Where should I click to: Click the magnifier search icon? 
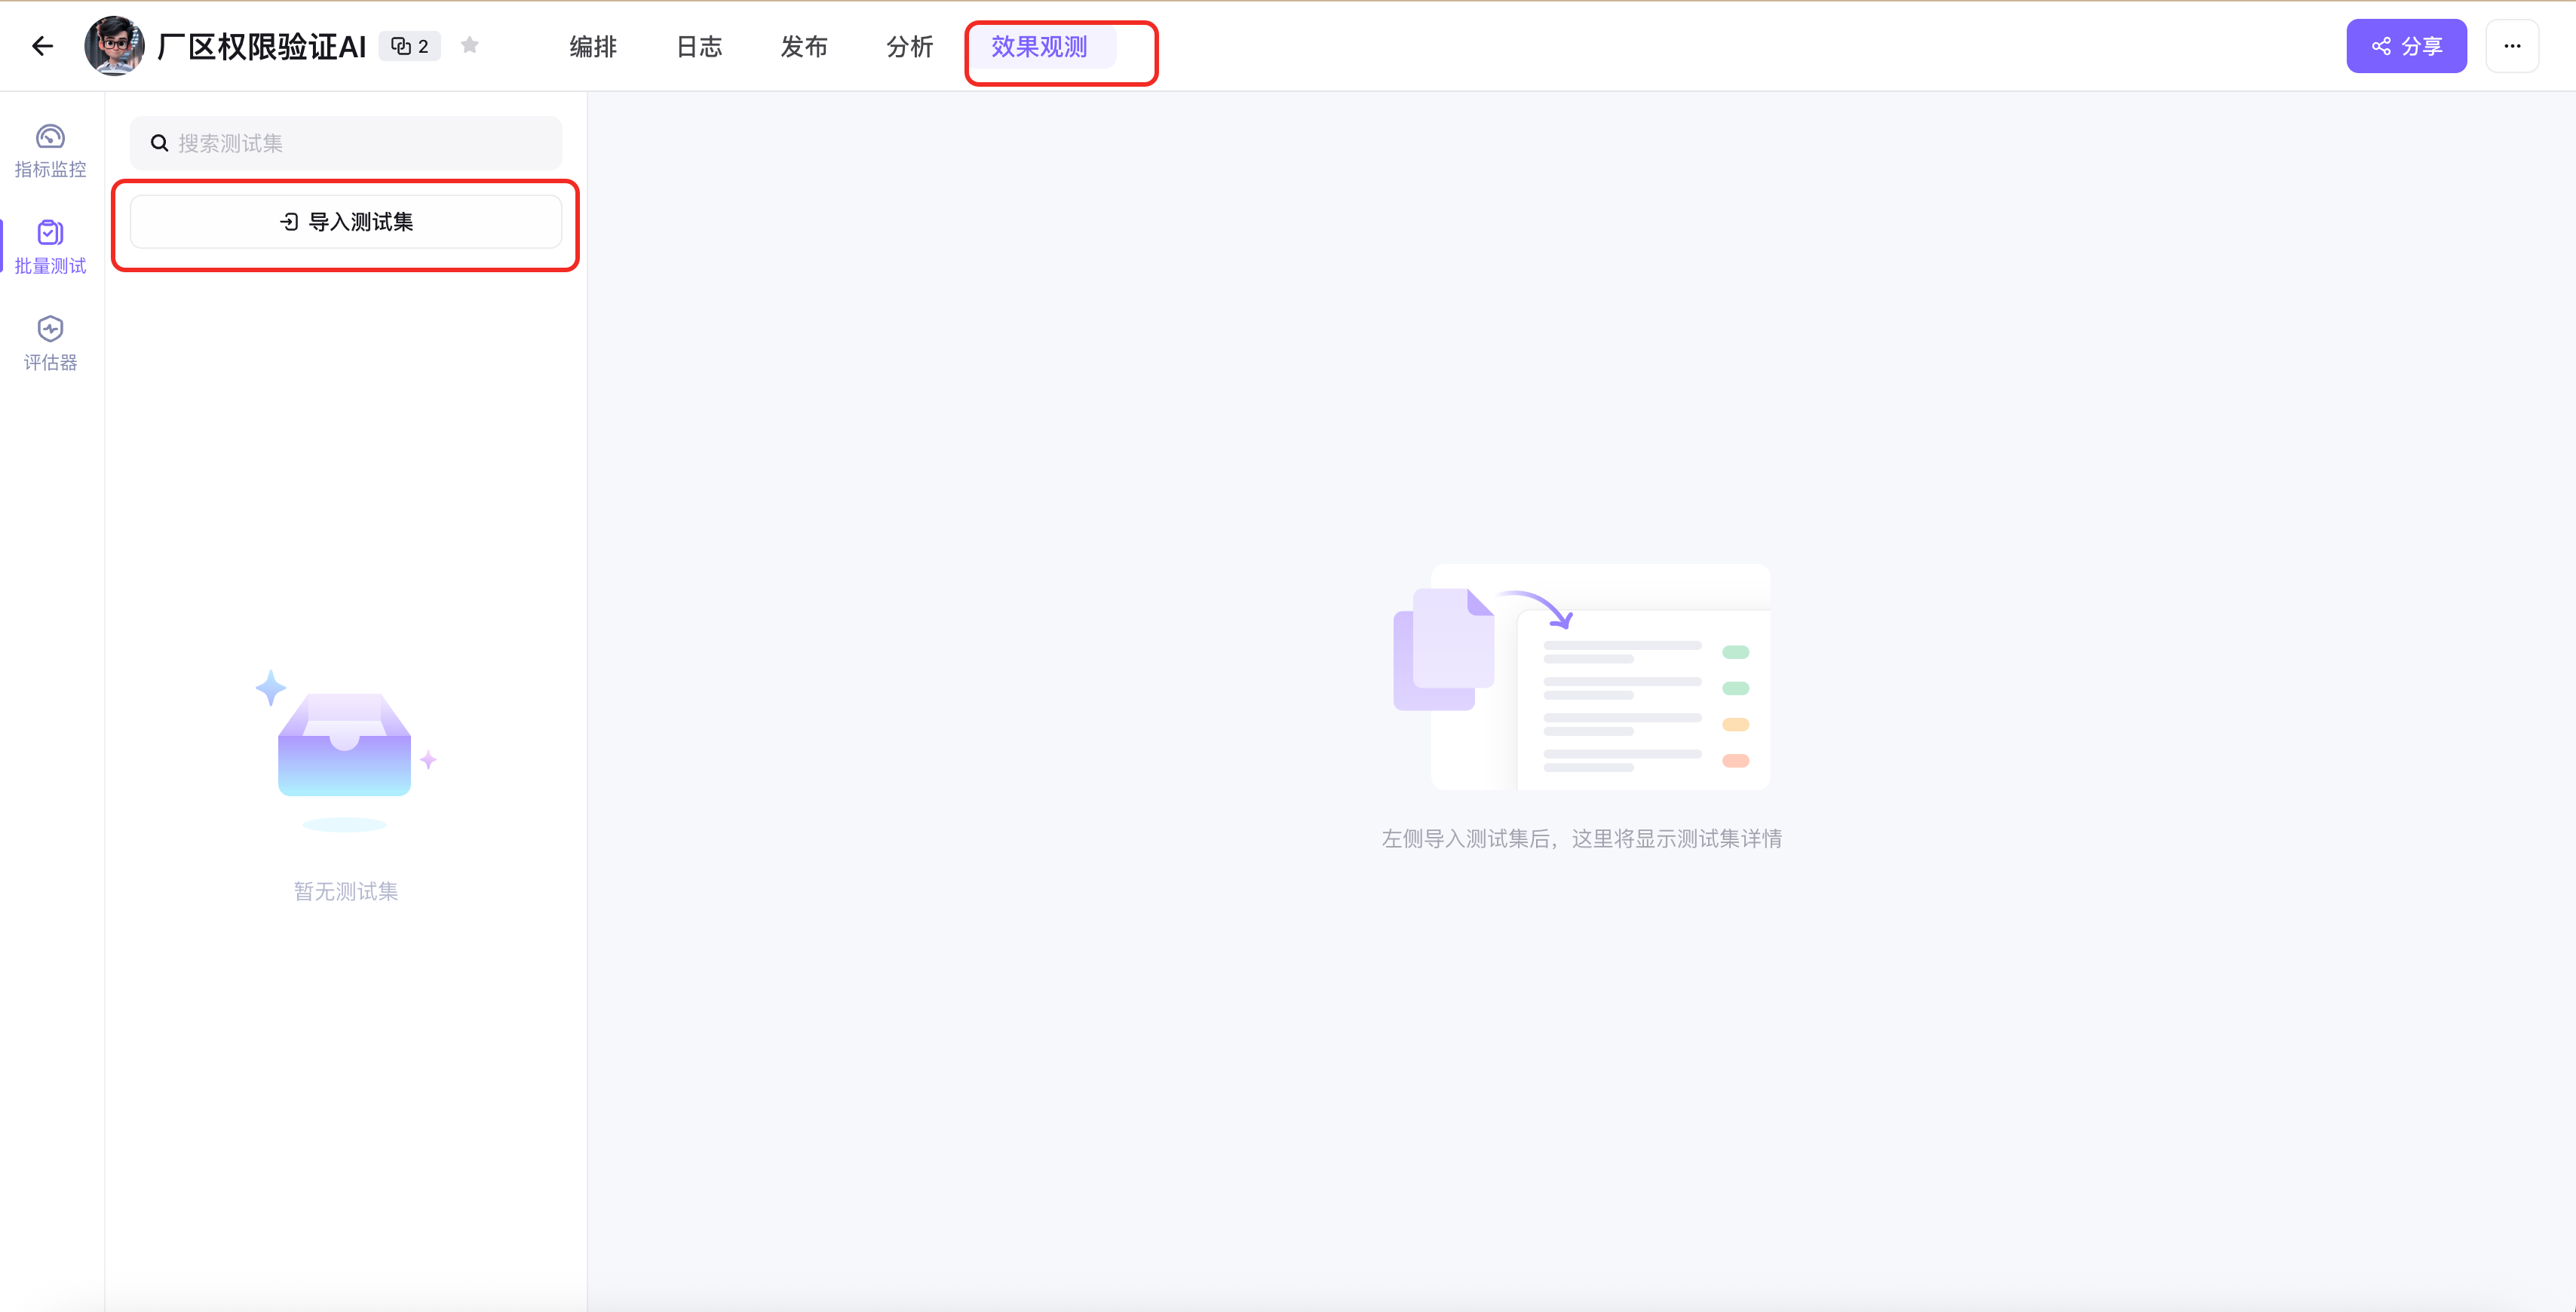[159, 143]
